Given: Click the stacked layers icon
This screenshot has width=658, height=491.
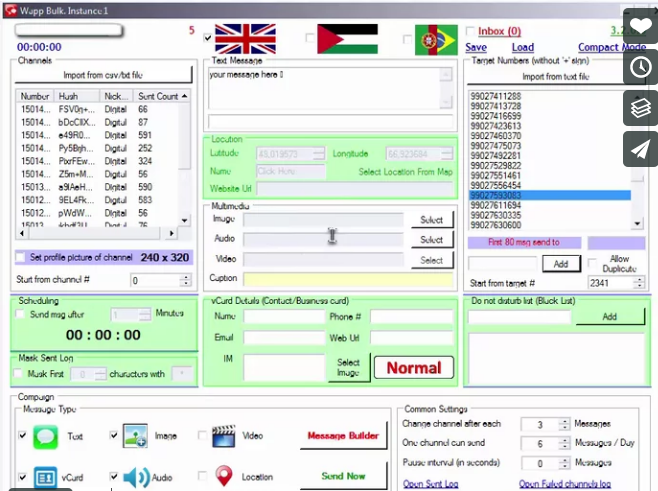Looking at the screenshot, I should [x=640, y=107].
